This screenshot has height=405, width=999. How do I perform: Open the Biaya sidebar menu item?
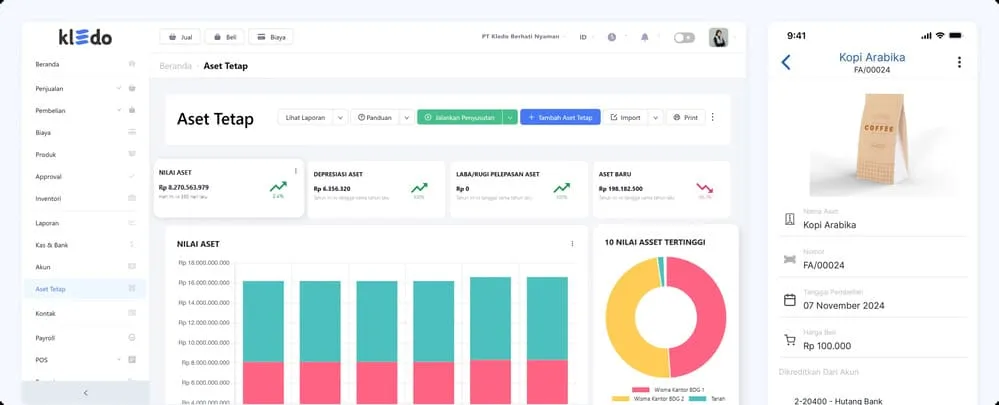tap(85, 132)
